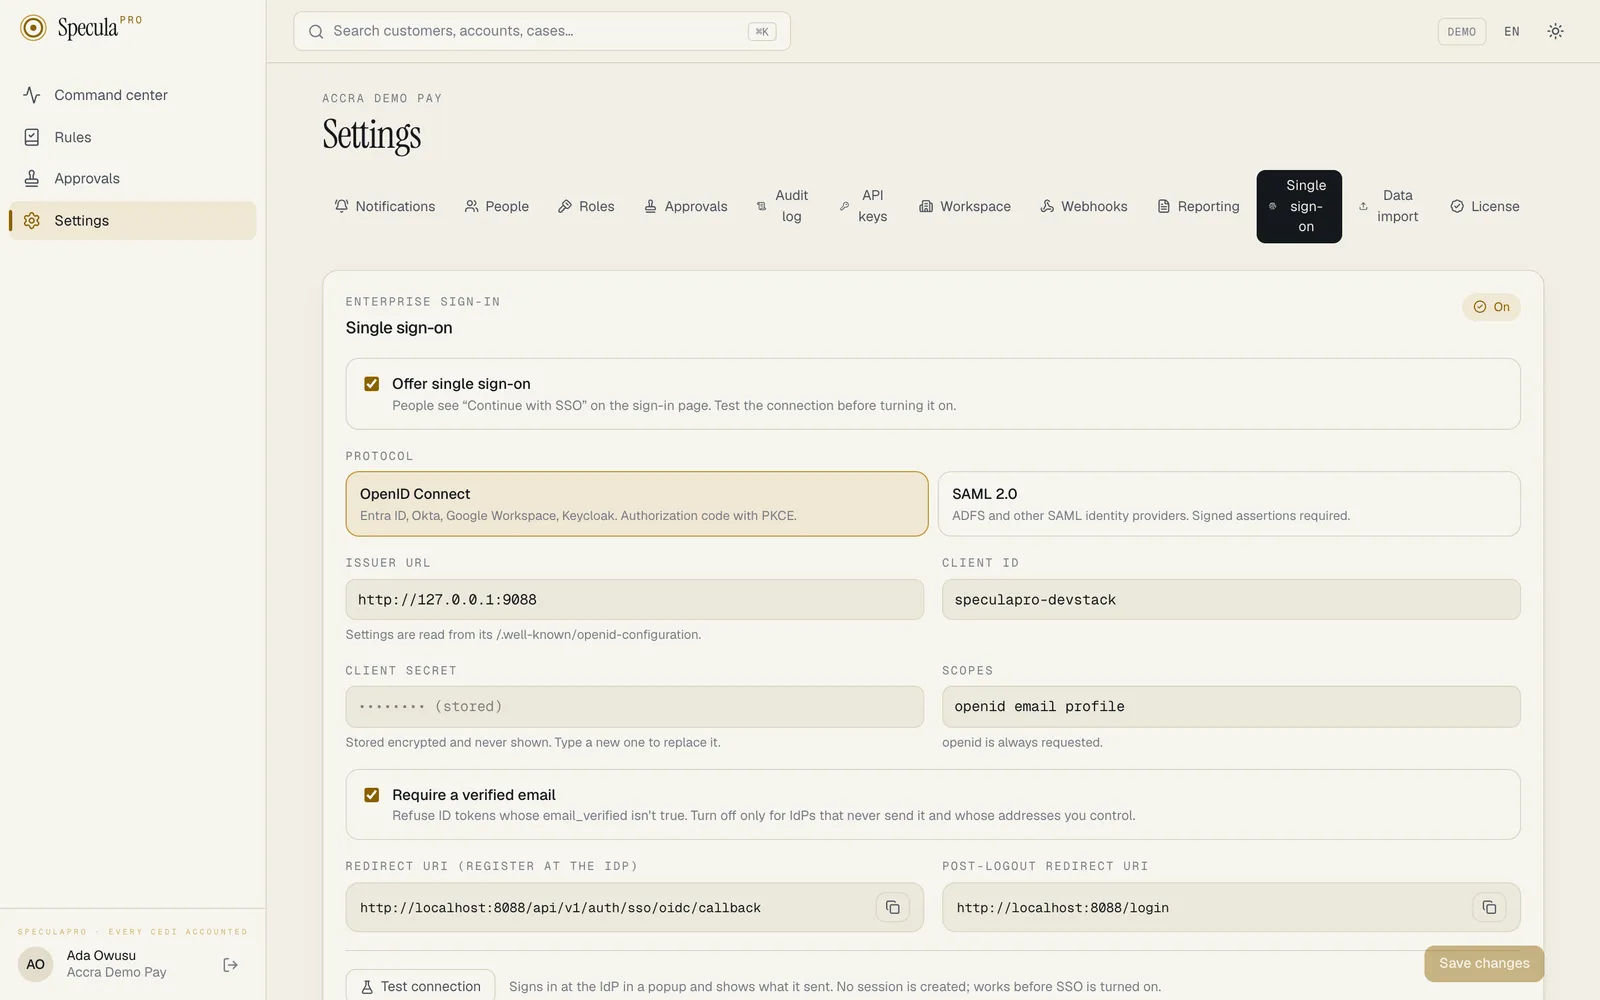Switch to the People tab

[x=497, y=206]
